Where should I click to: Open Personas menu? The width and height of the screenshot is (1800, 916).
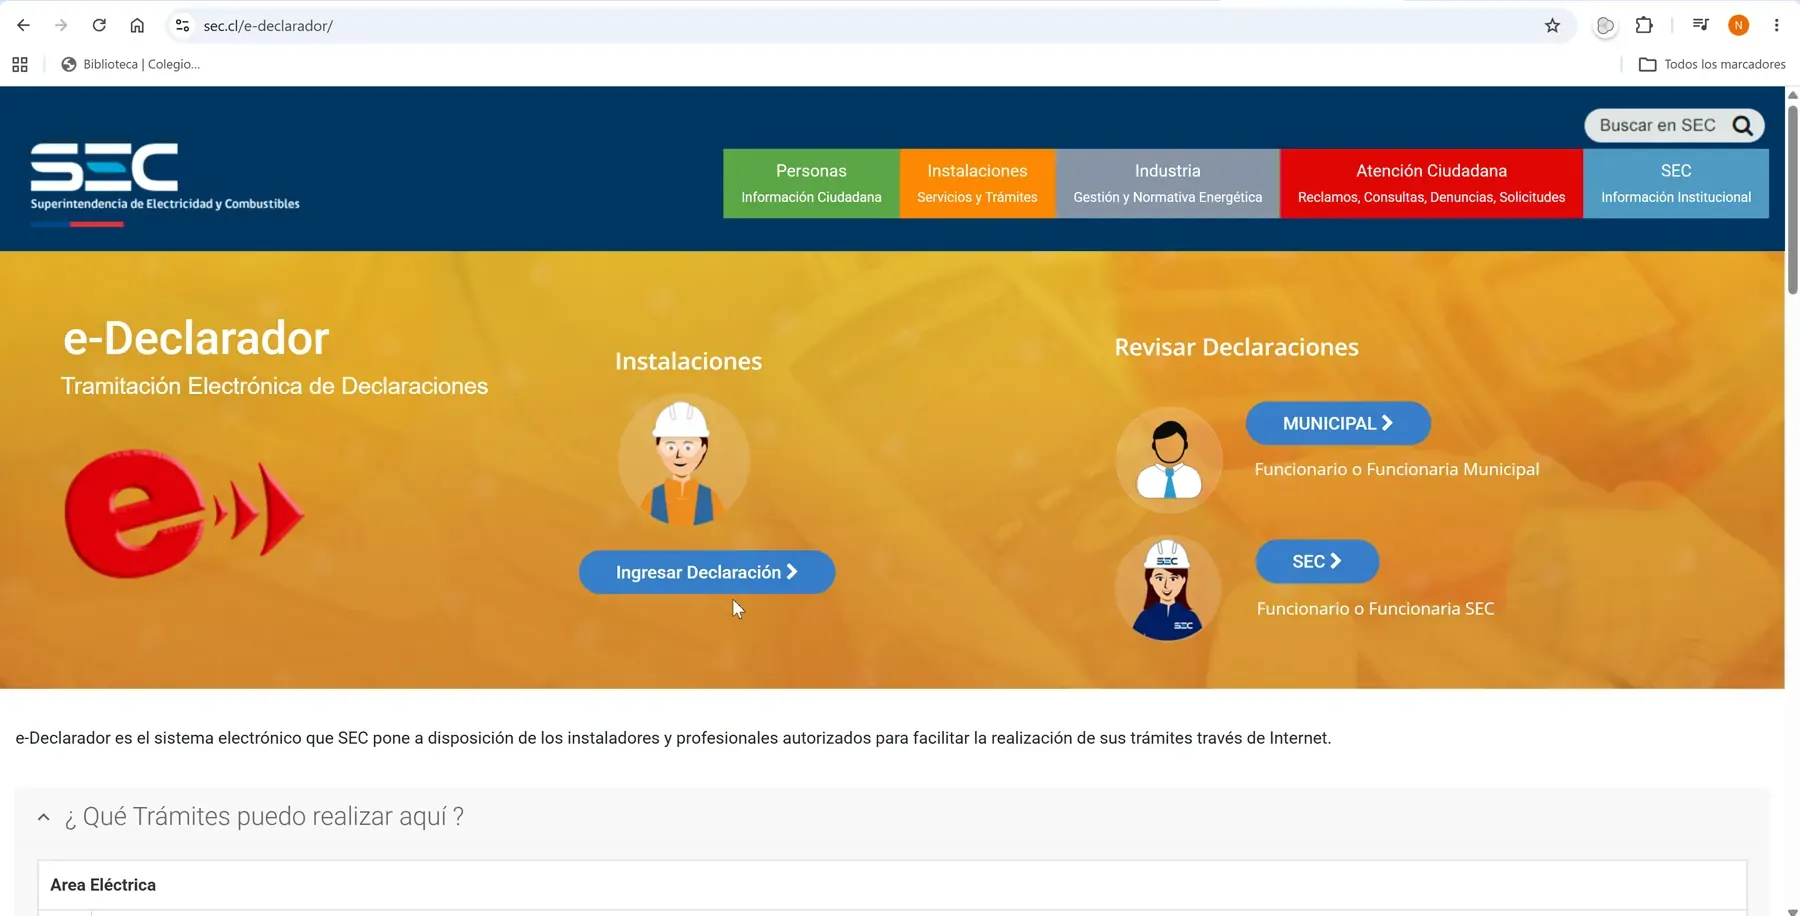811,183
